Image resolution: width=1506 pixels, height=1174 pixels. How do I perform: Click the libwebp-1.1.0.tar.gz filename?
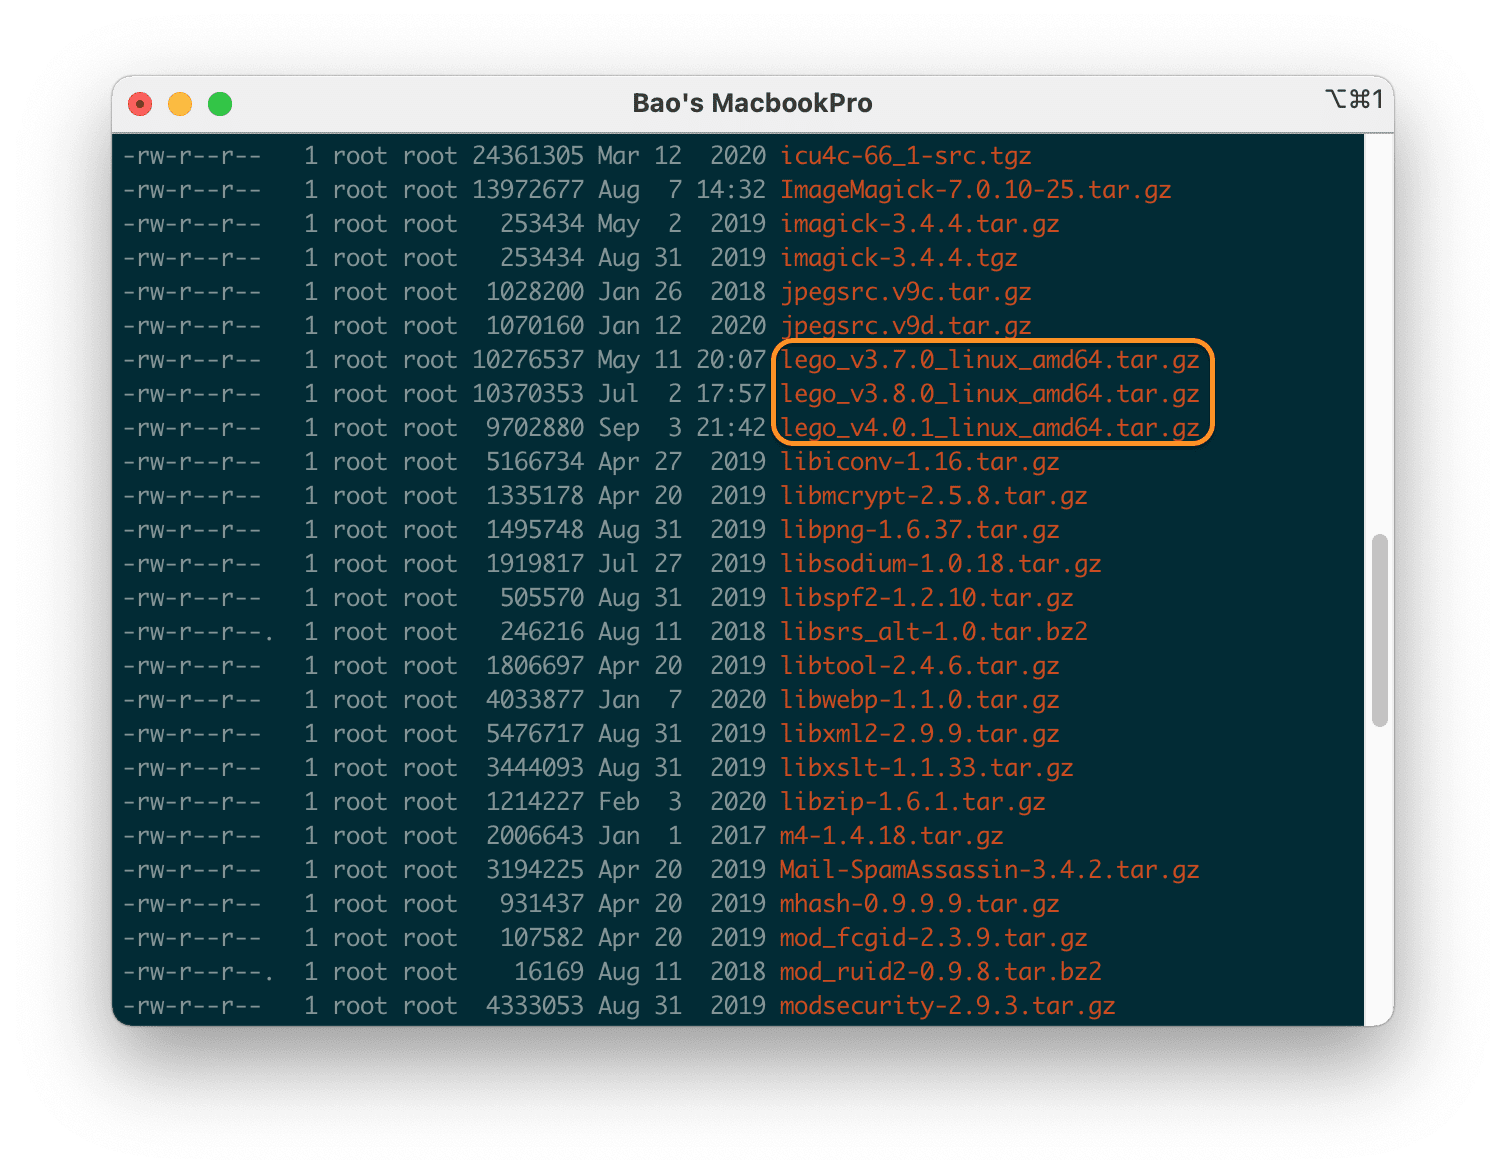point(920,699)
